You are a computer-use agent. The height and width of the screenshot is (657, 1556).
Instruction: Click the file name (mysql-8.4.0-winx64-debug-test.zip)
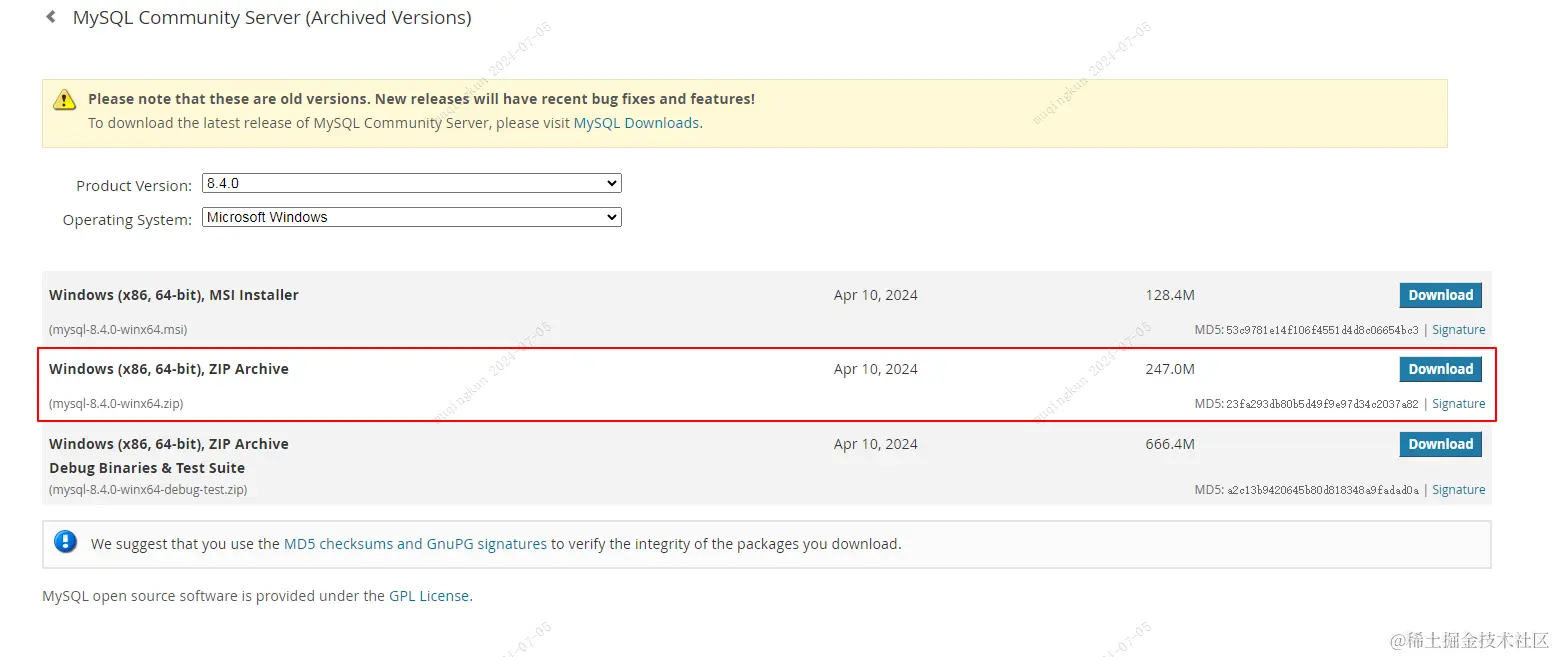(148, 490)
